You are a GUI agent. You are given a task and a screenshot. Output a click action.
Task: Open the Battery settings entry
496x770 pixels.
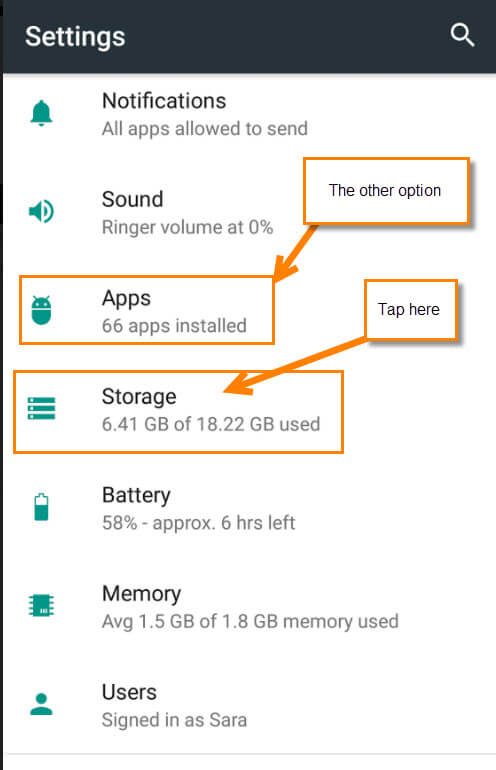[x=249, y=508]
